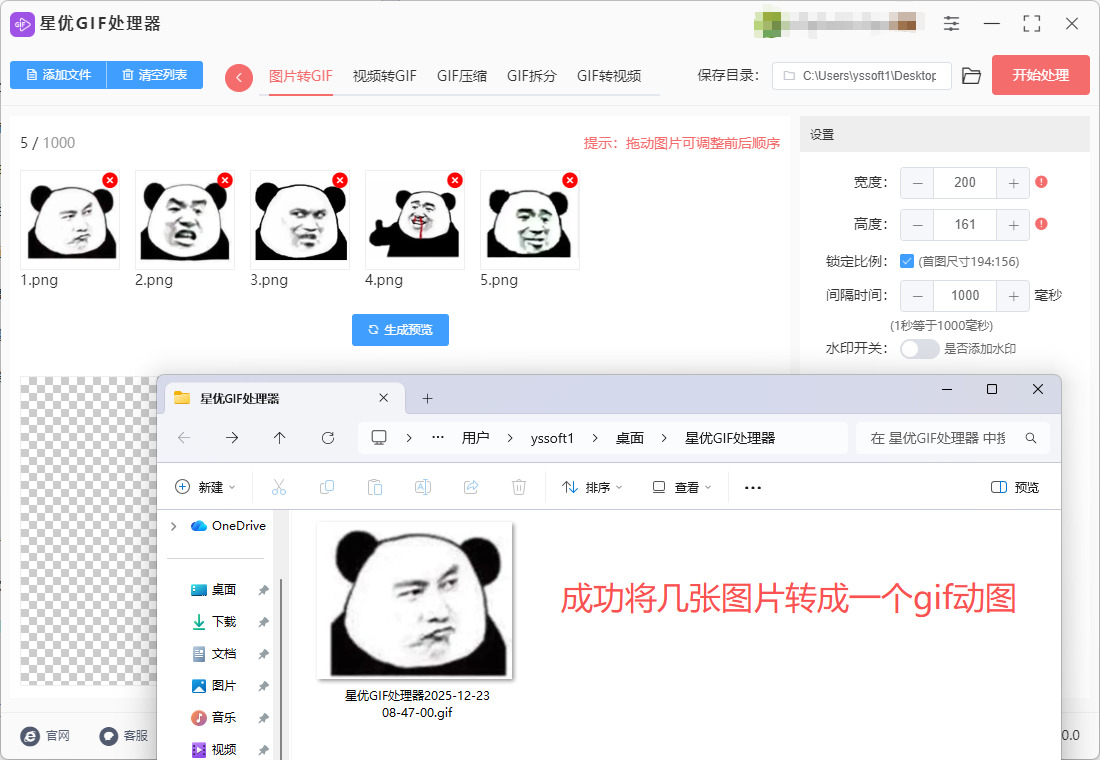Select the generated GIF file thumbnail
This screenshot has height=760, width=1100.
(x=415, y=601)
